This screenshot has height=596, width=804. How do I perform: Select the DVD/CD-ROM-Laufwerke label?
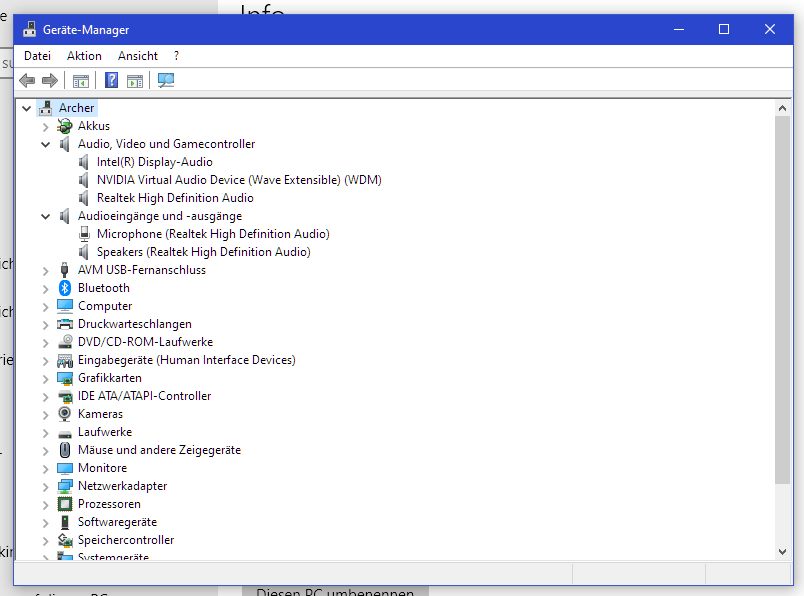(x=145, y=342)
